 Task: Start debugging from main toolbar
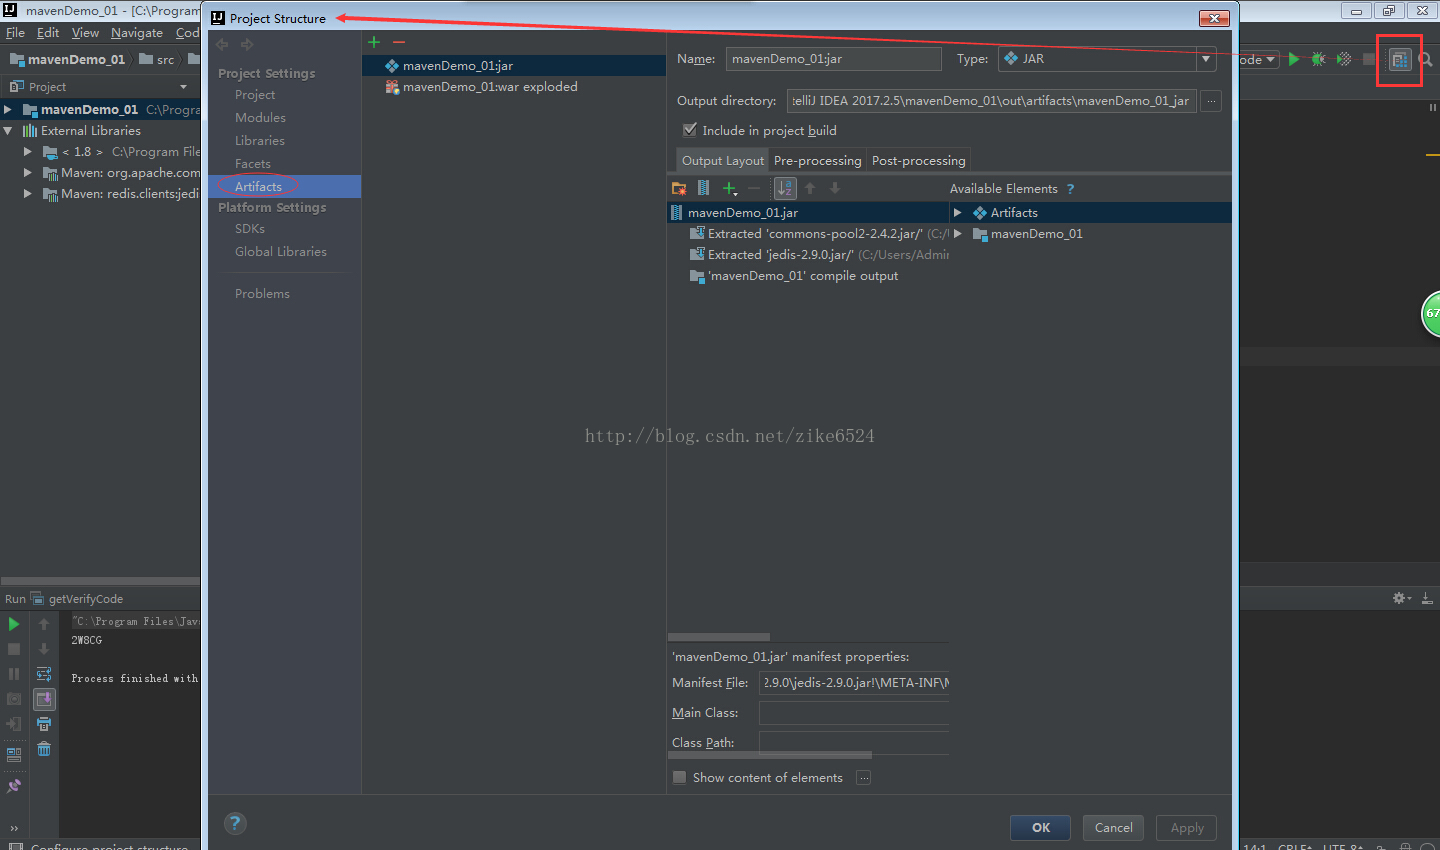click(1319, 59)
